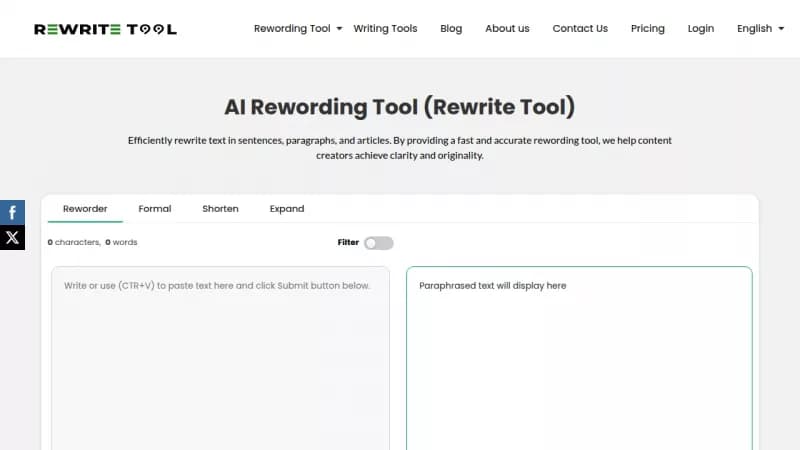Toggle the Filter switch
Viewport: 800px width, 450px height.
point(379,243)
